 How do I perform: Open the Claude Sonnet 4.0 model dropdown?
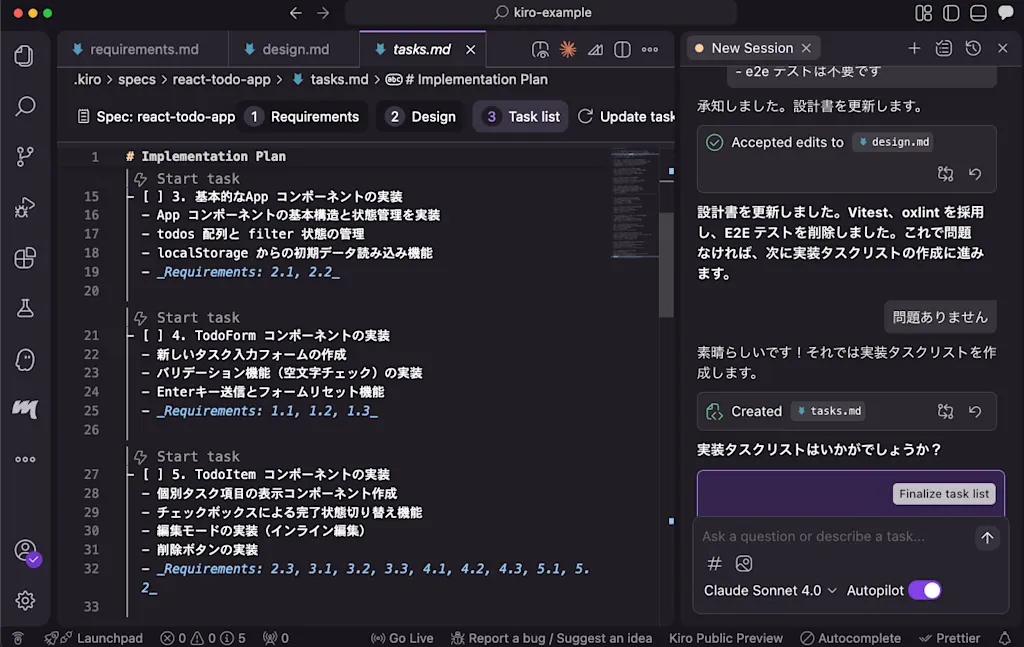pyautogui.click(x=770, y=590)
